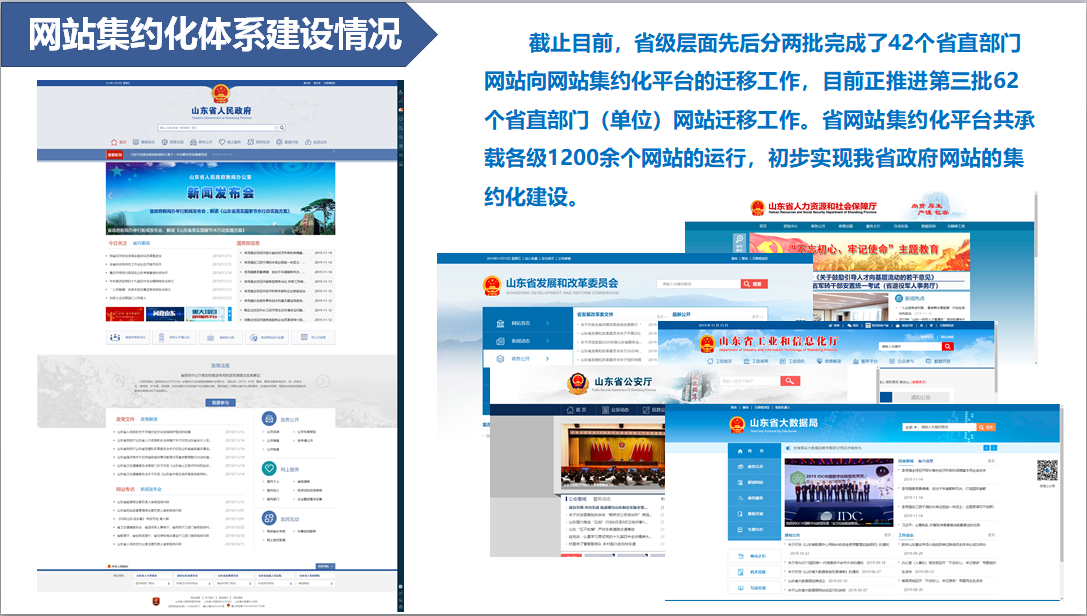The width and height of the screenshot is (1087, 616).
Task: Open the red home icon 首页 on government site
Action: click(114, 142)
